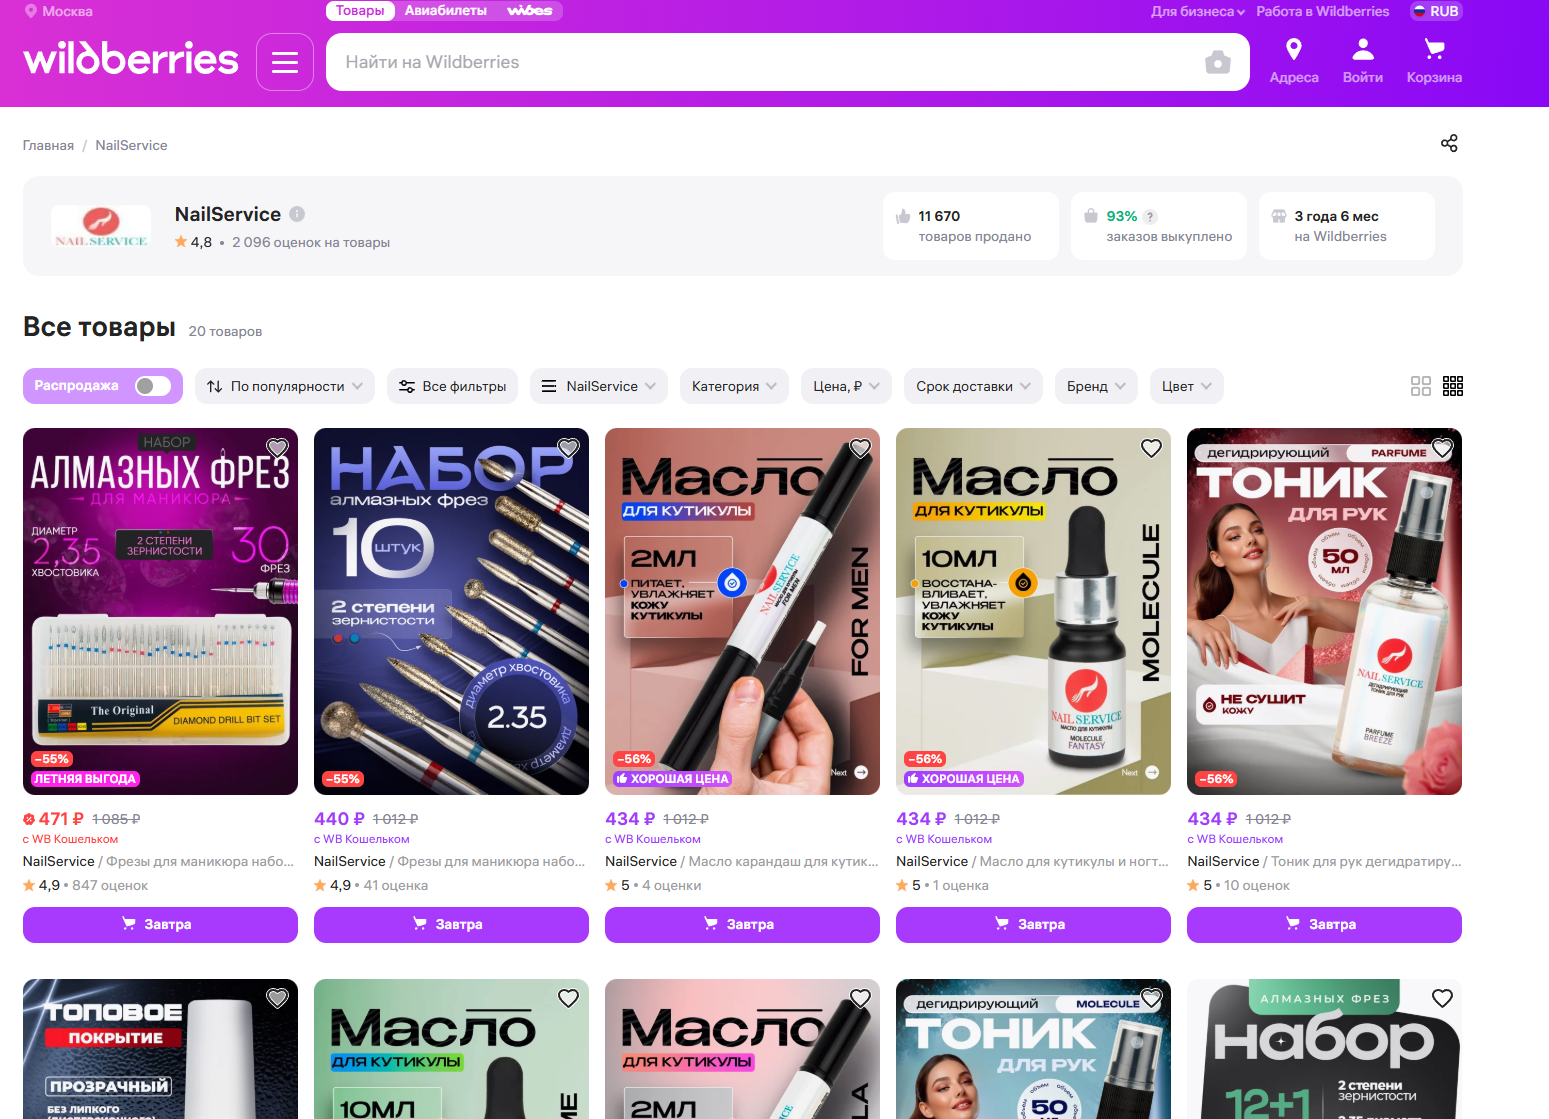This screenshot has width=1549, height=1119.
Task: Add Тоник для рук to cart Завтра
Action: pos(1324,924)
